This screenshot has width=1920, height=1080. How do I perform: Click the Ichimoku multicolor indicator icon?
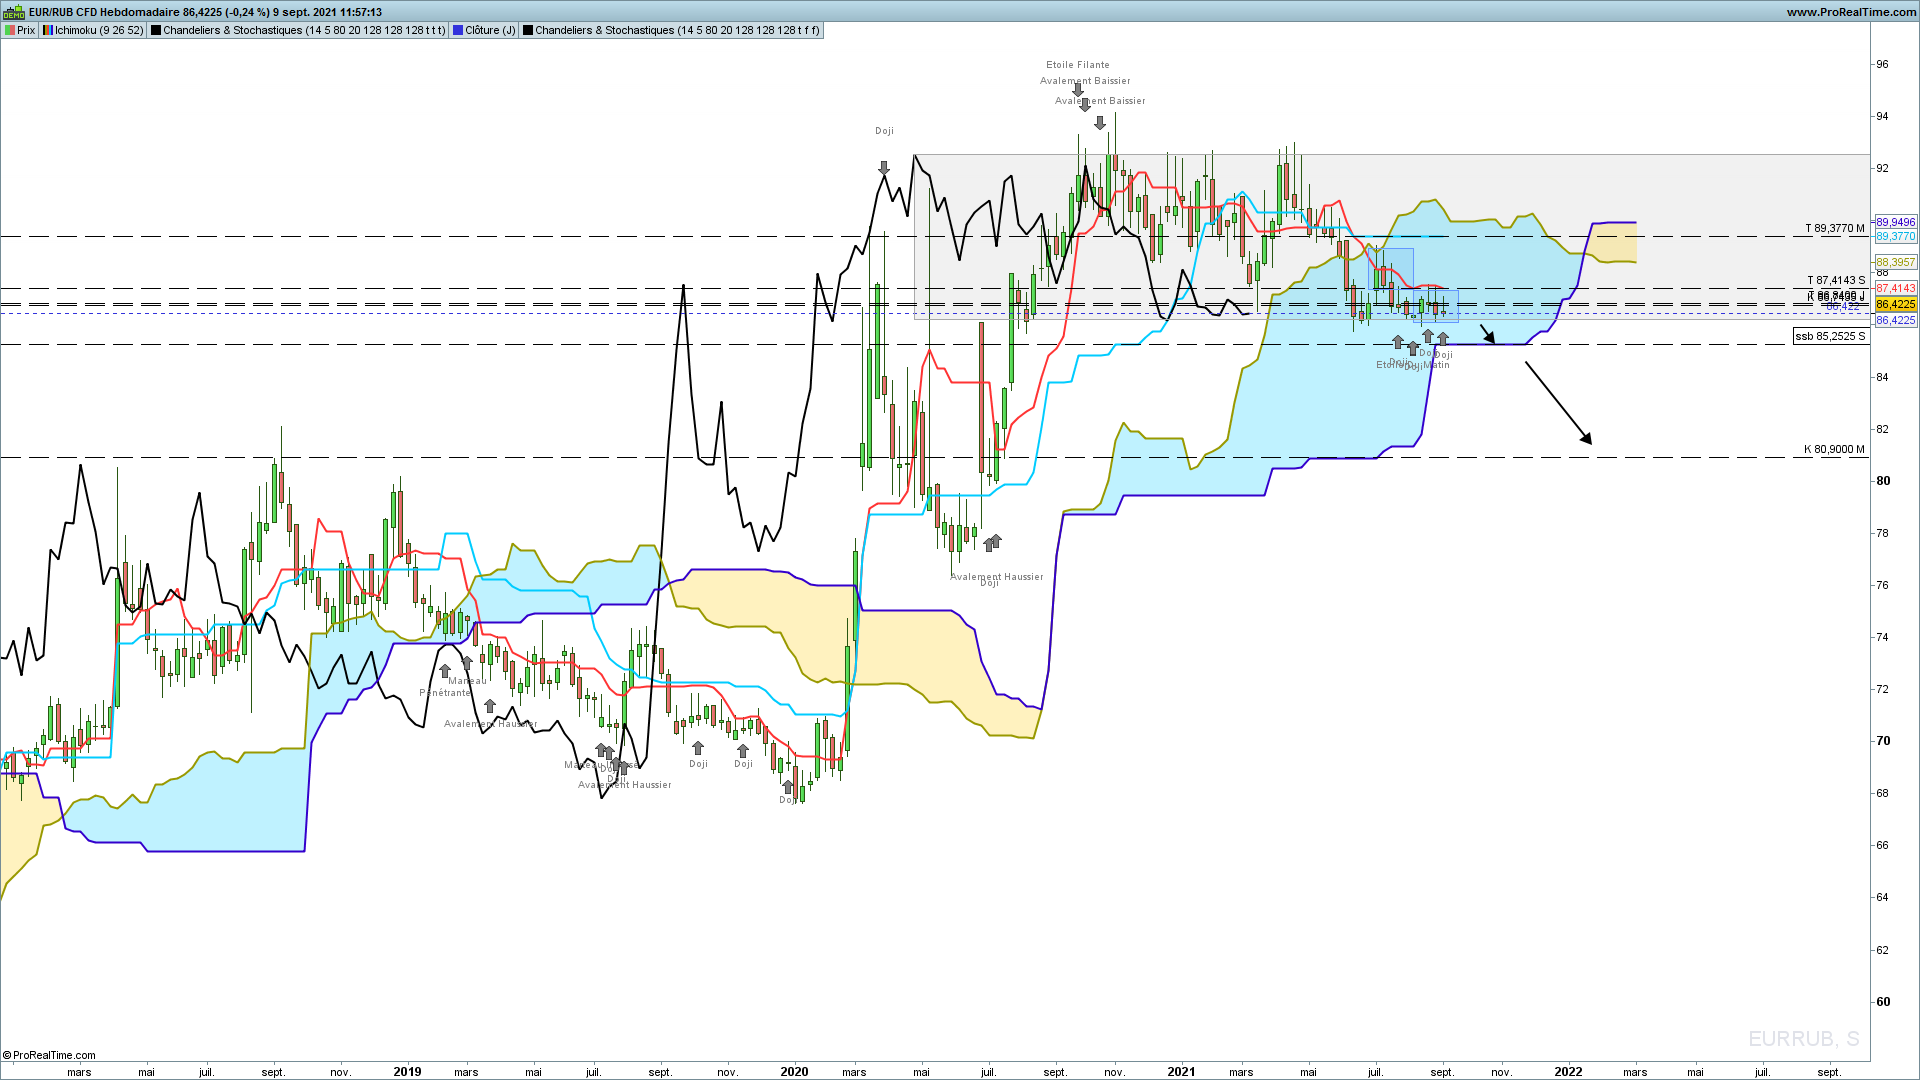coord(48,31)
